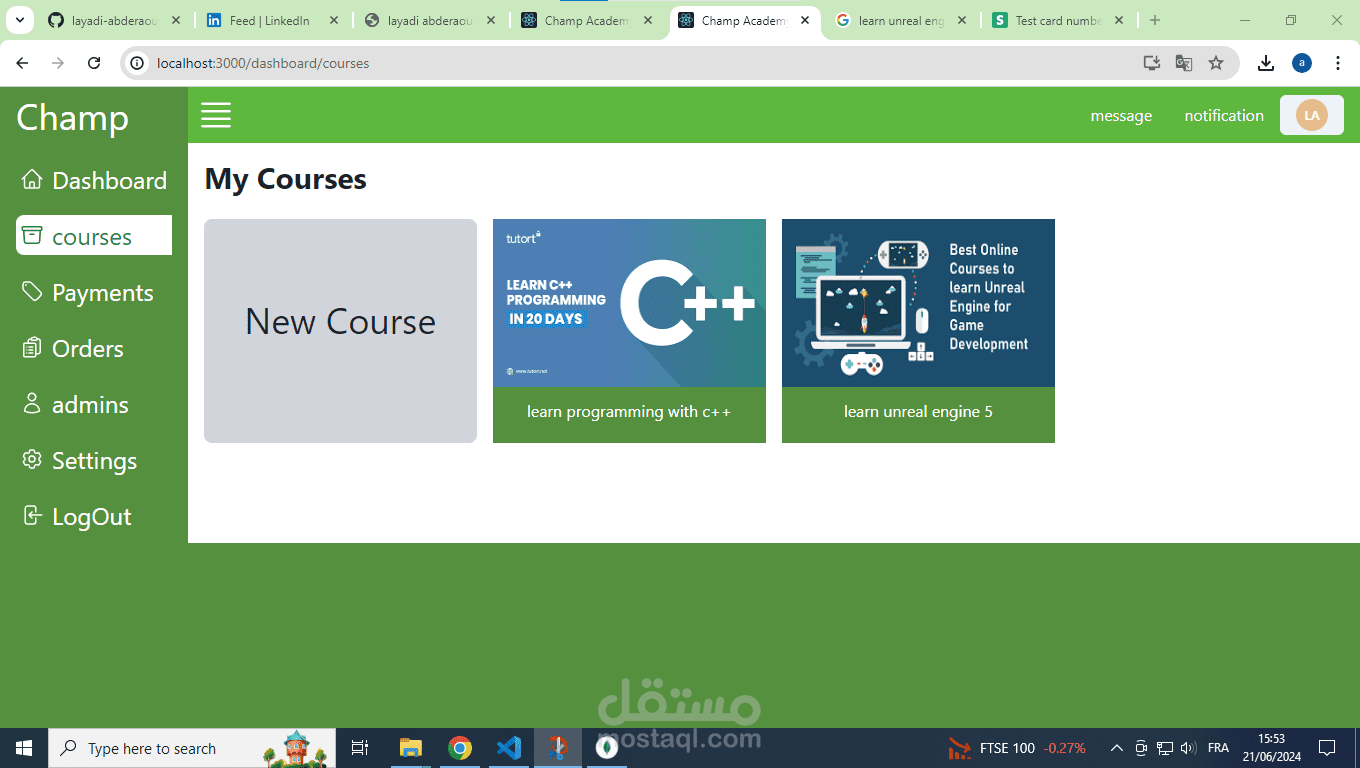The height and width of the screenshot is (768, 1360).
Task: Open the hamburger menu icon
Action: pyautogui.click(x=216, y=115)
